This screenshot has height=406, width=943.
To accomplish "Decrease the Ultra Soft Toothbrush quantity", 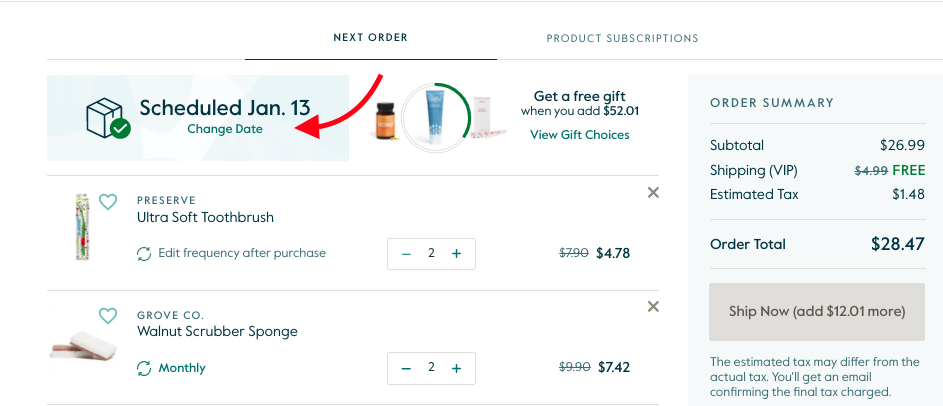I will pyautogui.click(x=406, y=254).
